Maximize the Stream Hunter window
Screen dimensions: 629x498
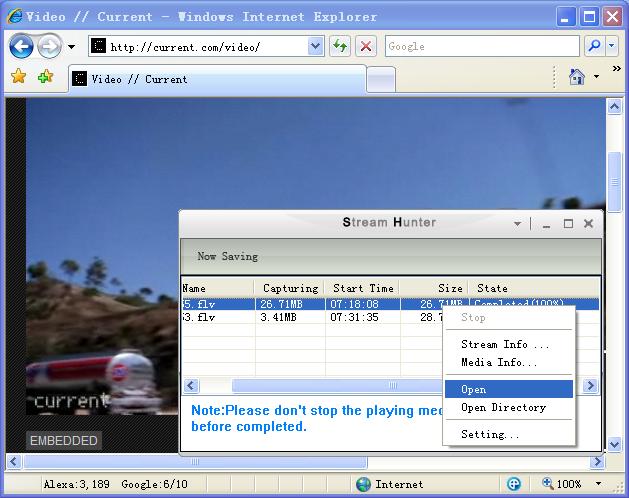568,224
